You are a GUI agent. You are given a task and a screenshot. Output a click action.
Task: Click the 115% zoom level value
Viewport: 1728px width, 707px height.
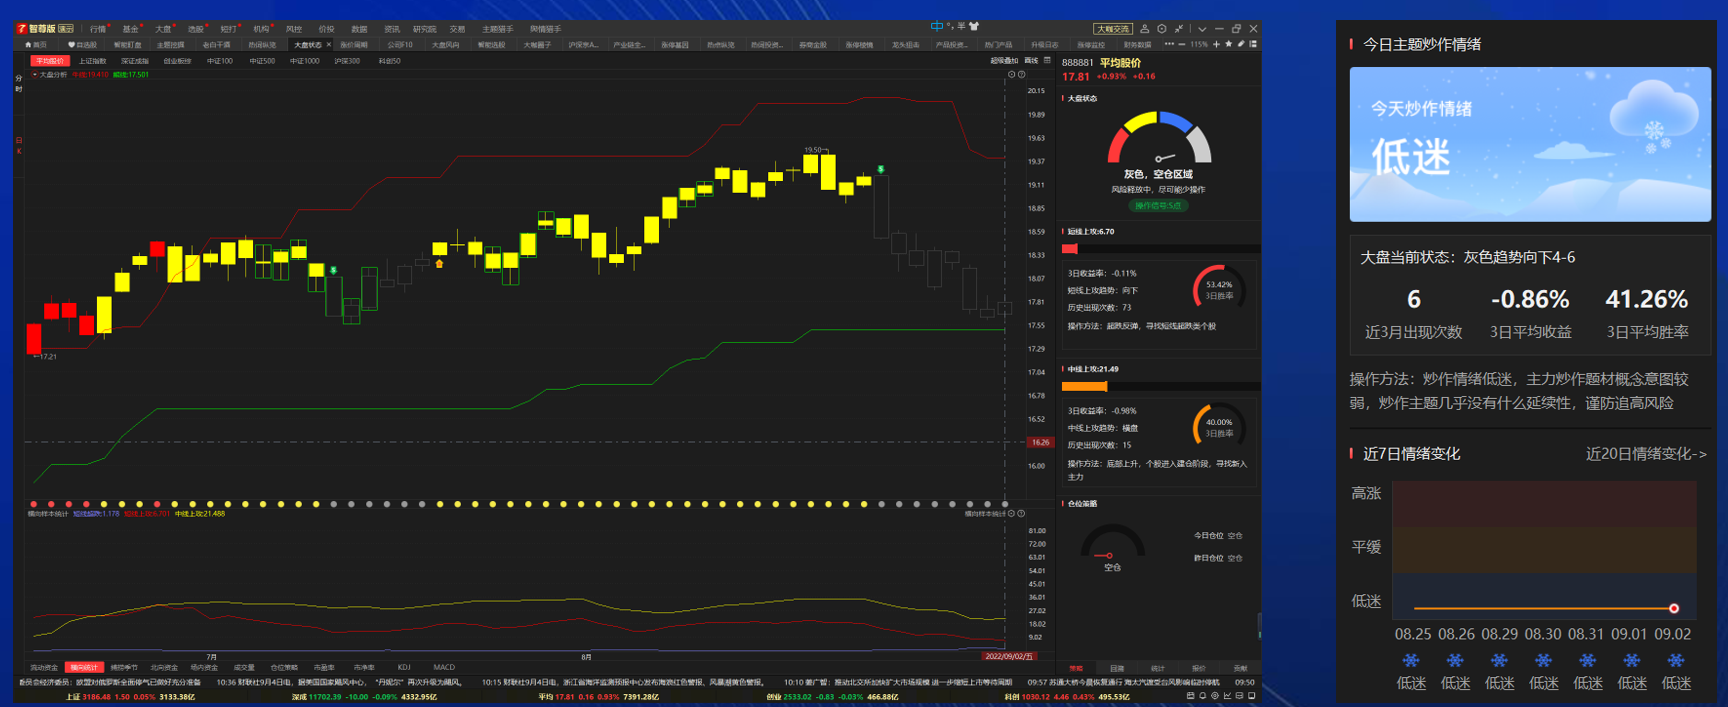(1199, 44)
